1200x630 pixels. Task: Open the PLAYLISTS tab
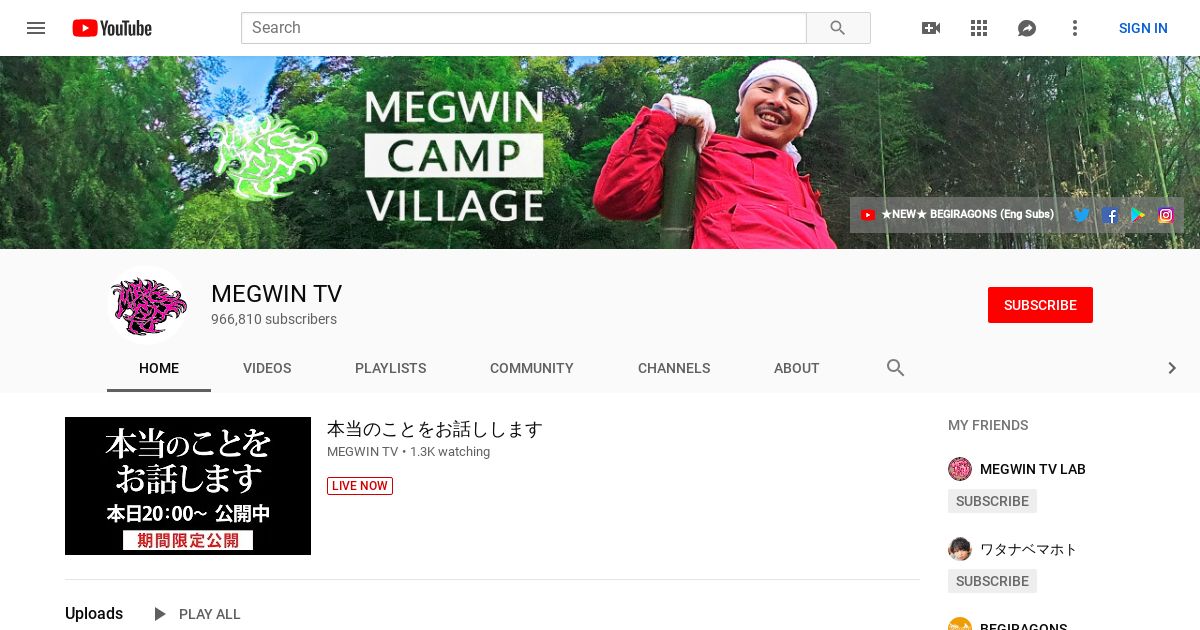(x=391, y=368)
